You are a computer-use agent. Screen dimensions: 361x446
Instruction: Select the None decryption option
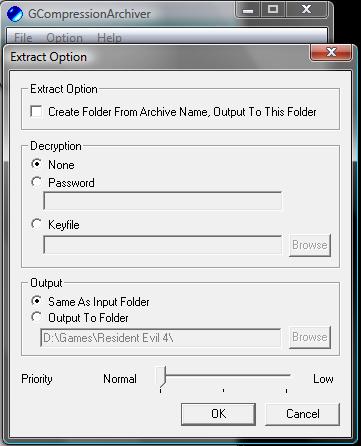36,164
